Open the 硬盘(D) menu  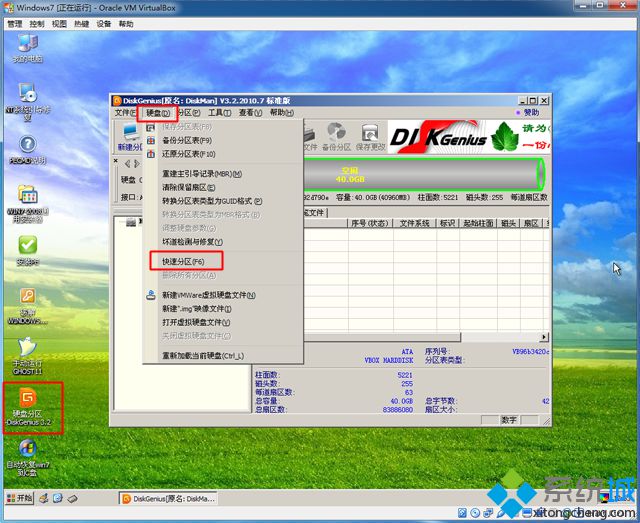(158, 113)
